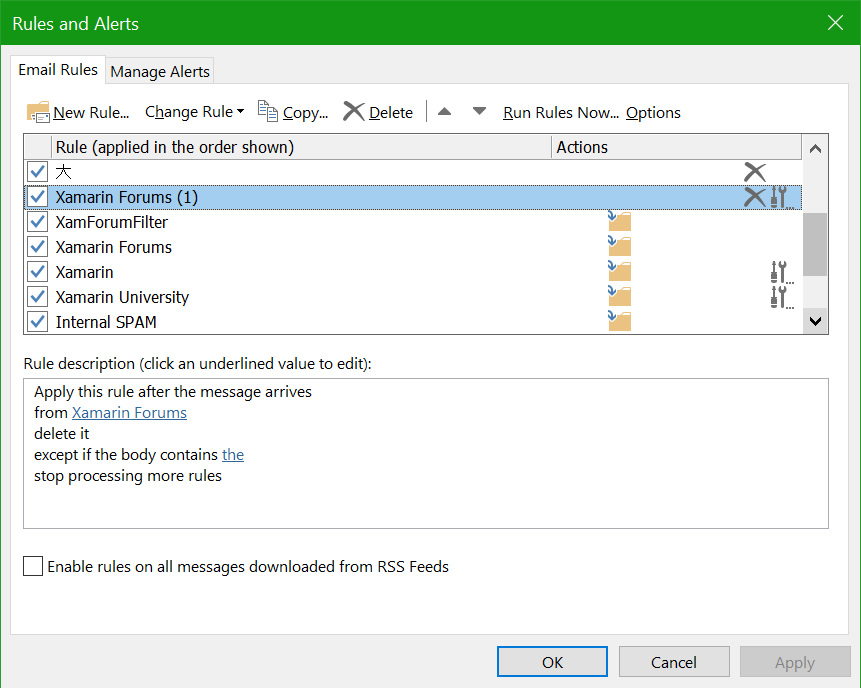Select the Internal SPAM rule name
This screenshot has width=861, height=688.
(x=106, y=322)
